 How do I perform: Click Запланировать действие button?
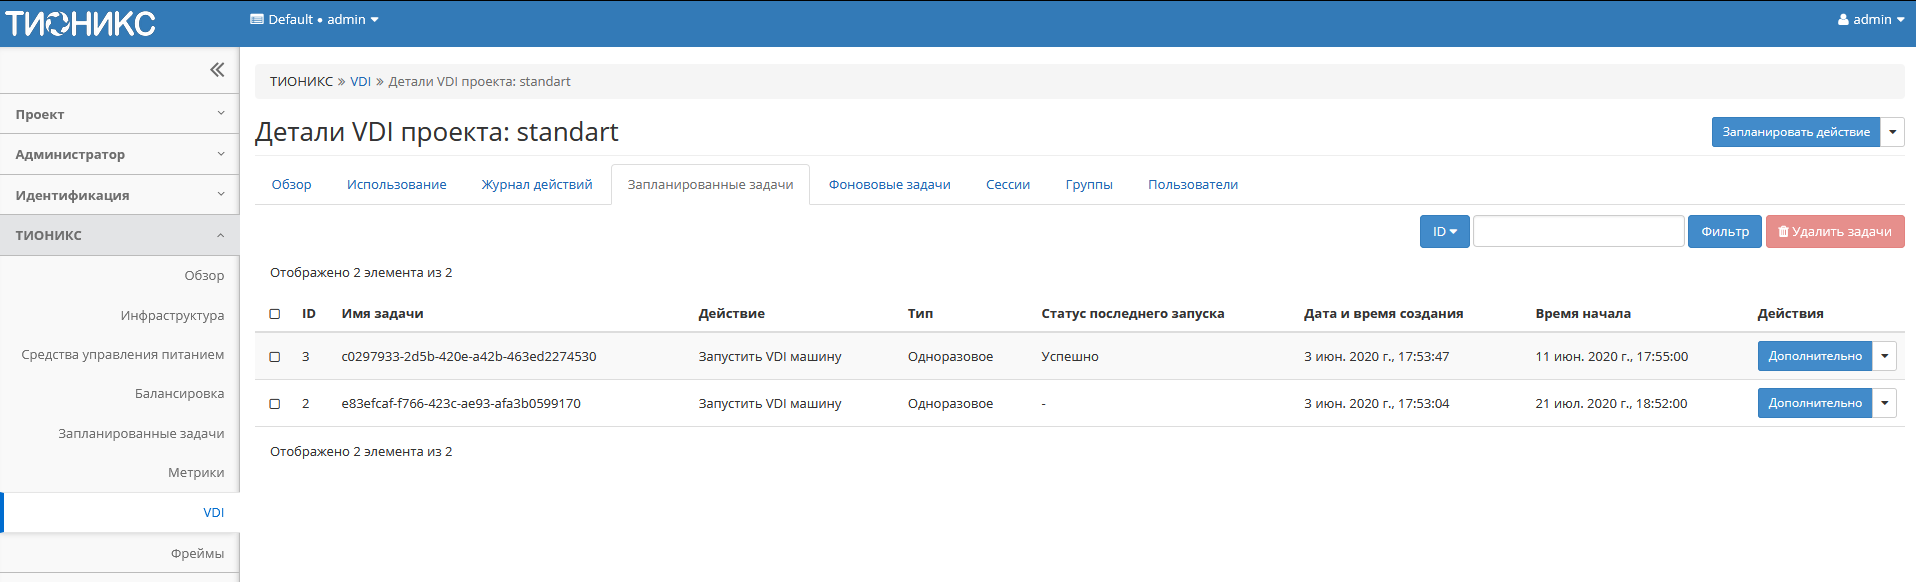[1795, 132]
